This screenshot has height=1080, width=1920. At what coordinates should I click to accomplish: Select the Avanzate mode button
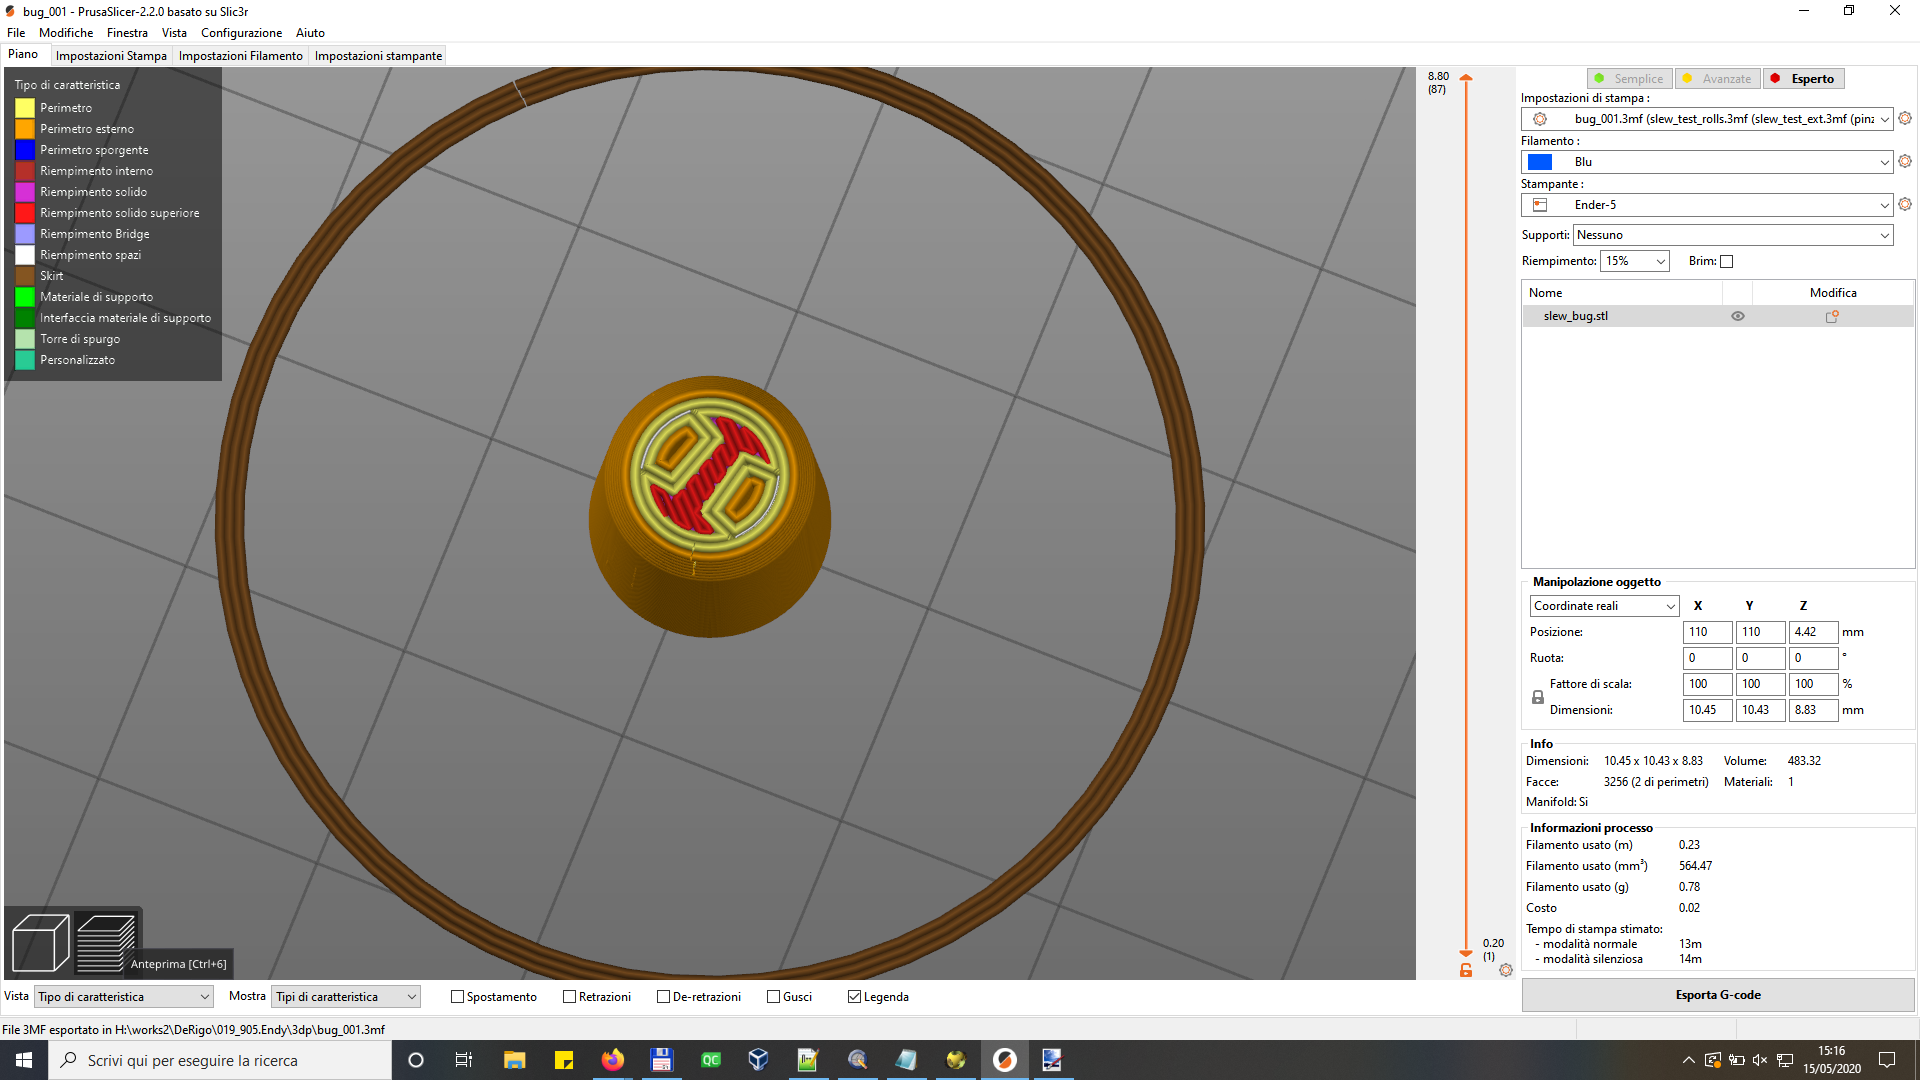coord(1717,79)
